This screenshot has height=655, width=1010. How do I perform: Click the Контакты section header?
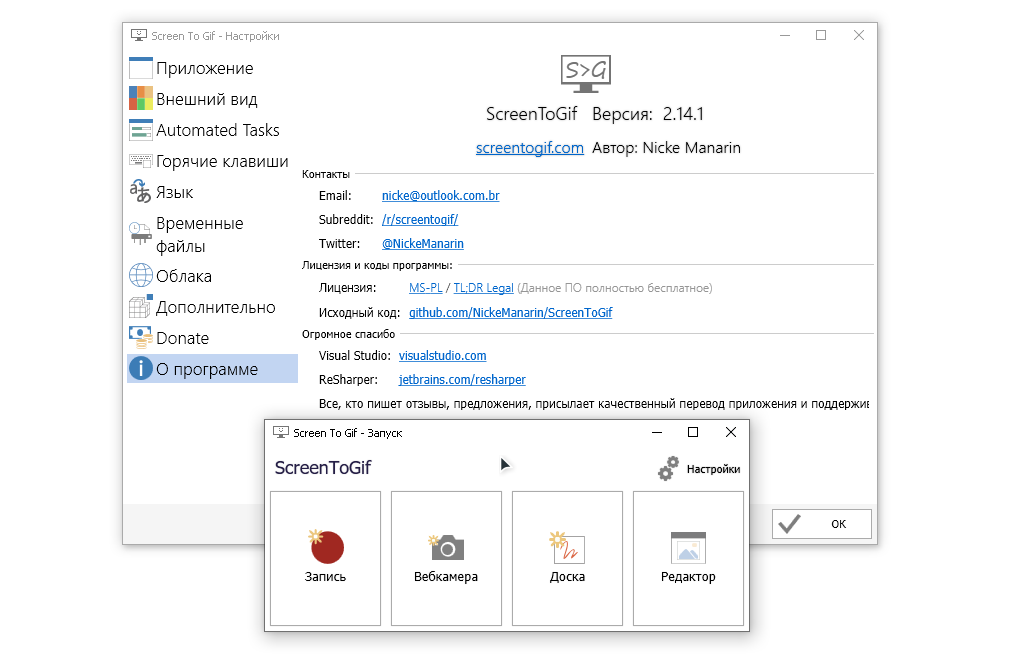coord(326,174)
